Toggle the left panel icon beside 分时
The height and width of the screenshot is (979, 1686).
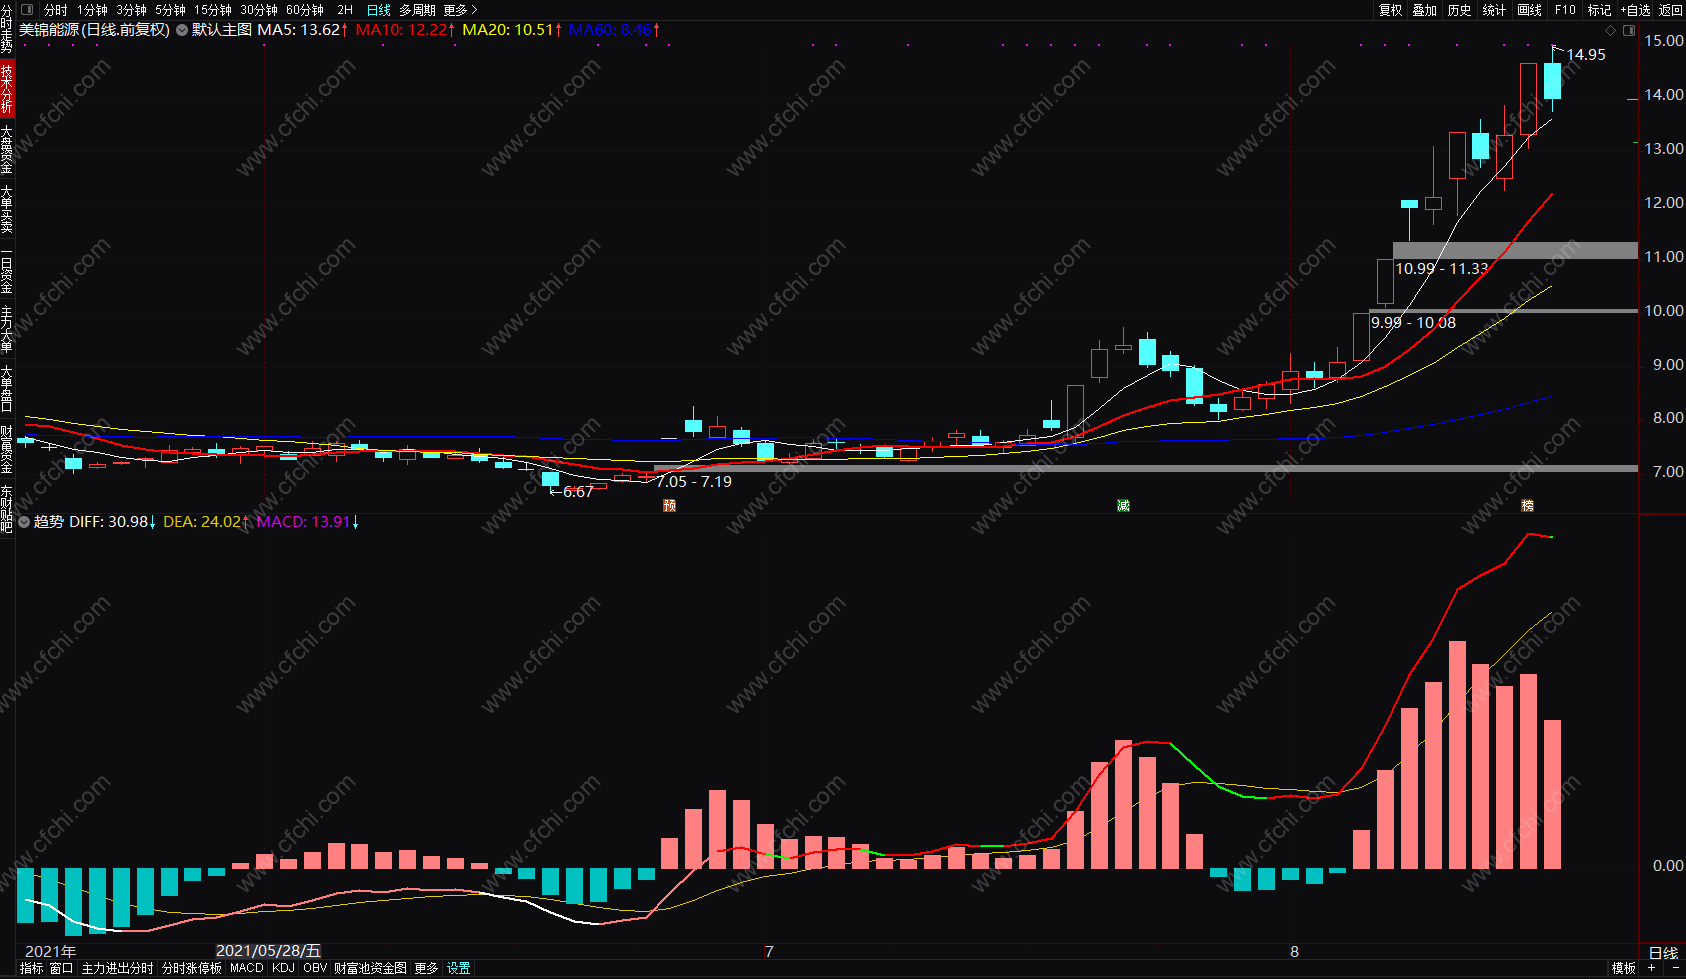coord(28,10)
